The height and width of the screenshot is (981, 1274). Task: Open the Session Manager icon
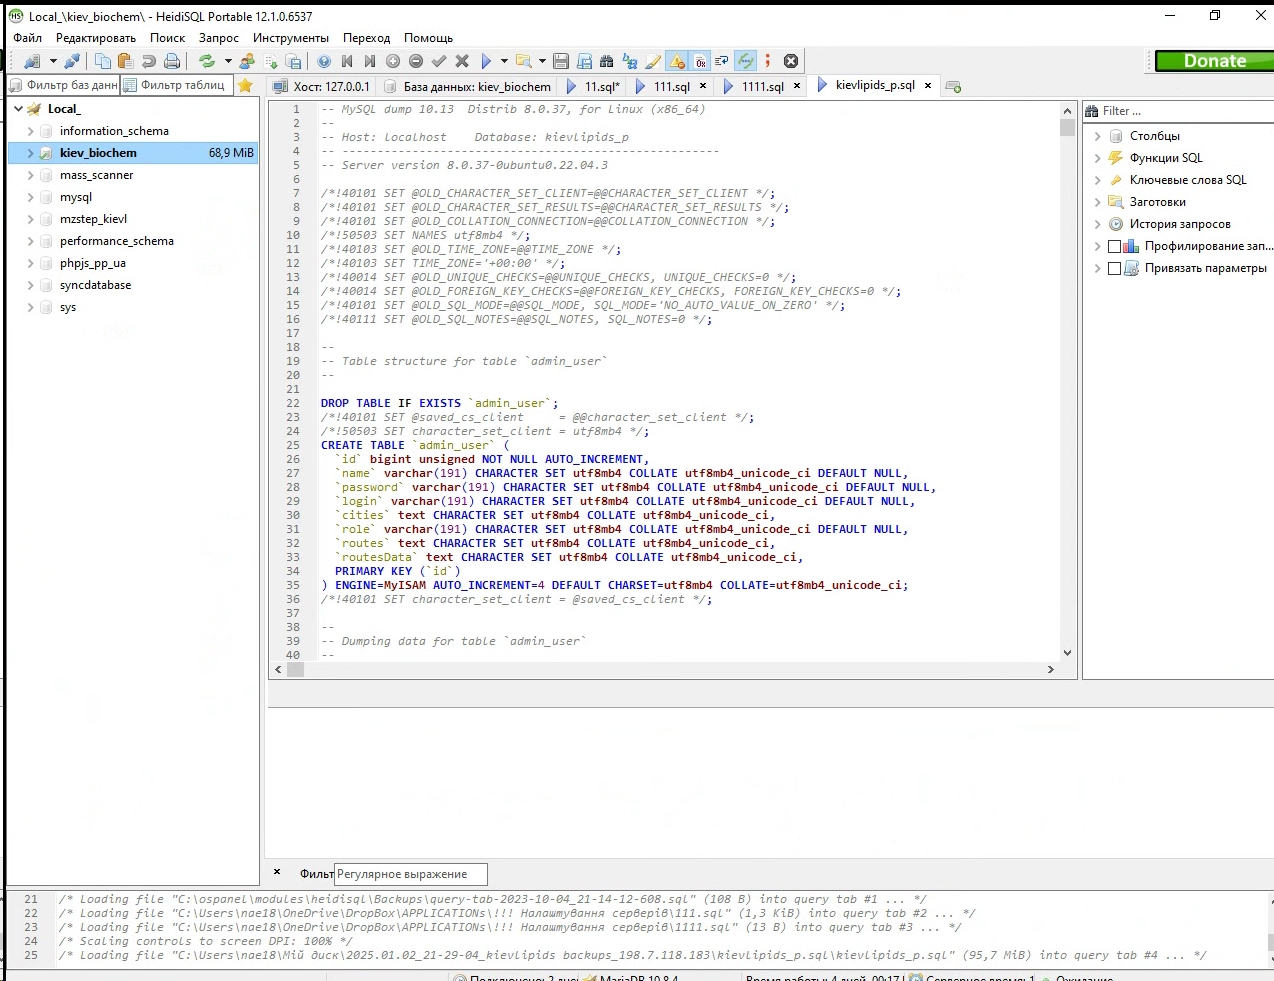tap(32, 60)
